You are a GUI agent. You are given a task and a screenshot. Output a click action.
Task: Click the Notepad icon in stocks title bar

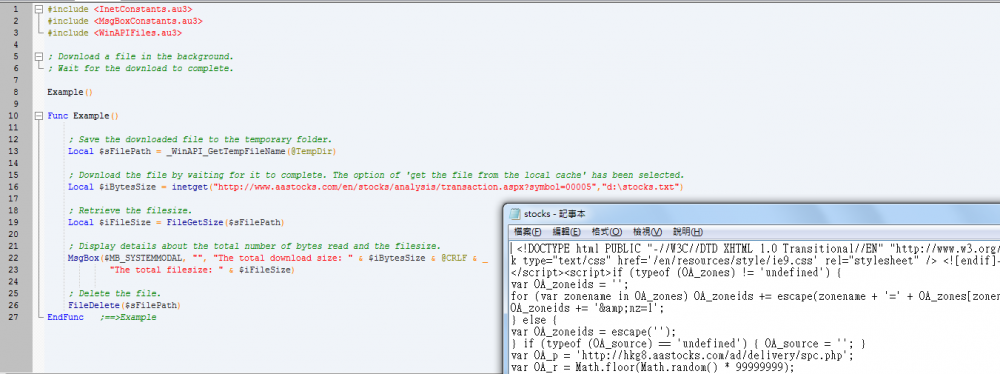click(515, 214)
